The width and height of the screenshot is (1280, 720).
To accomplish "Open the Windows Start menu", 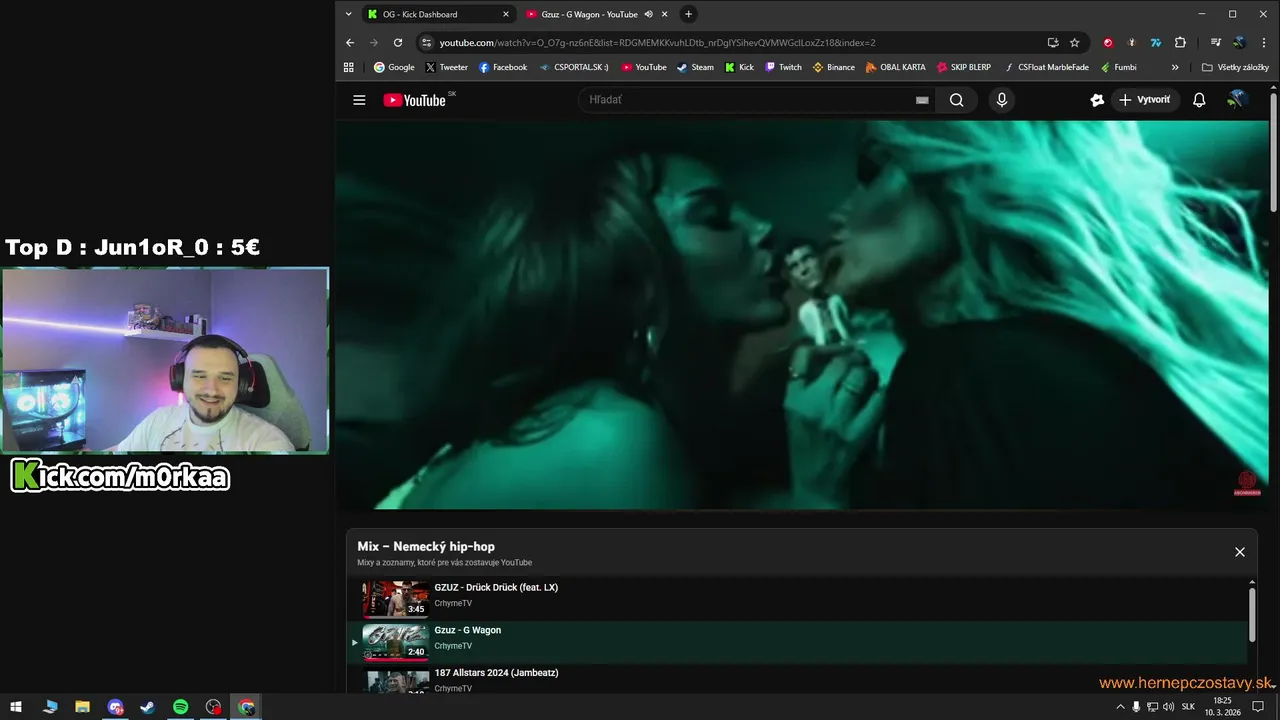I will click(x=16, y=707).
